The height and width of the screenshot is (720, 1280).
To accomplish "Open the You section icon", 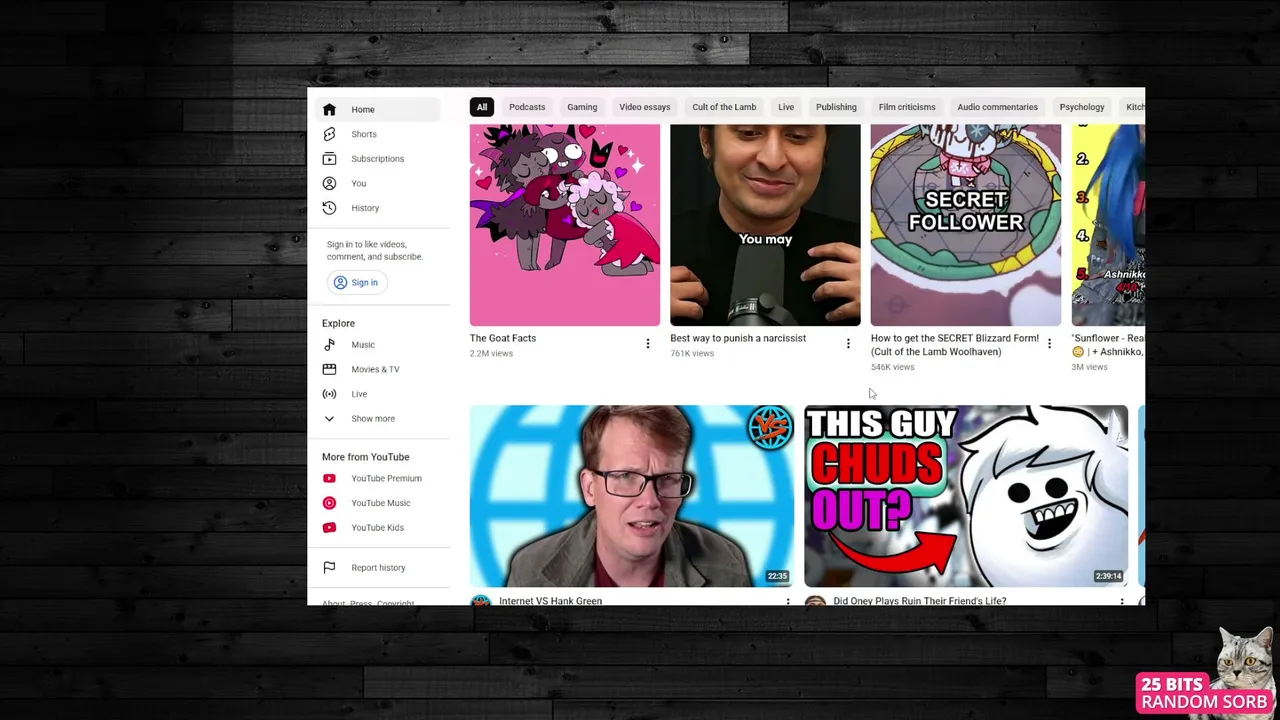I will tap(329, 183).
